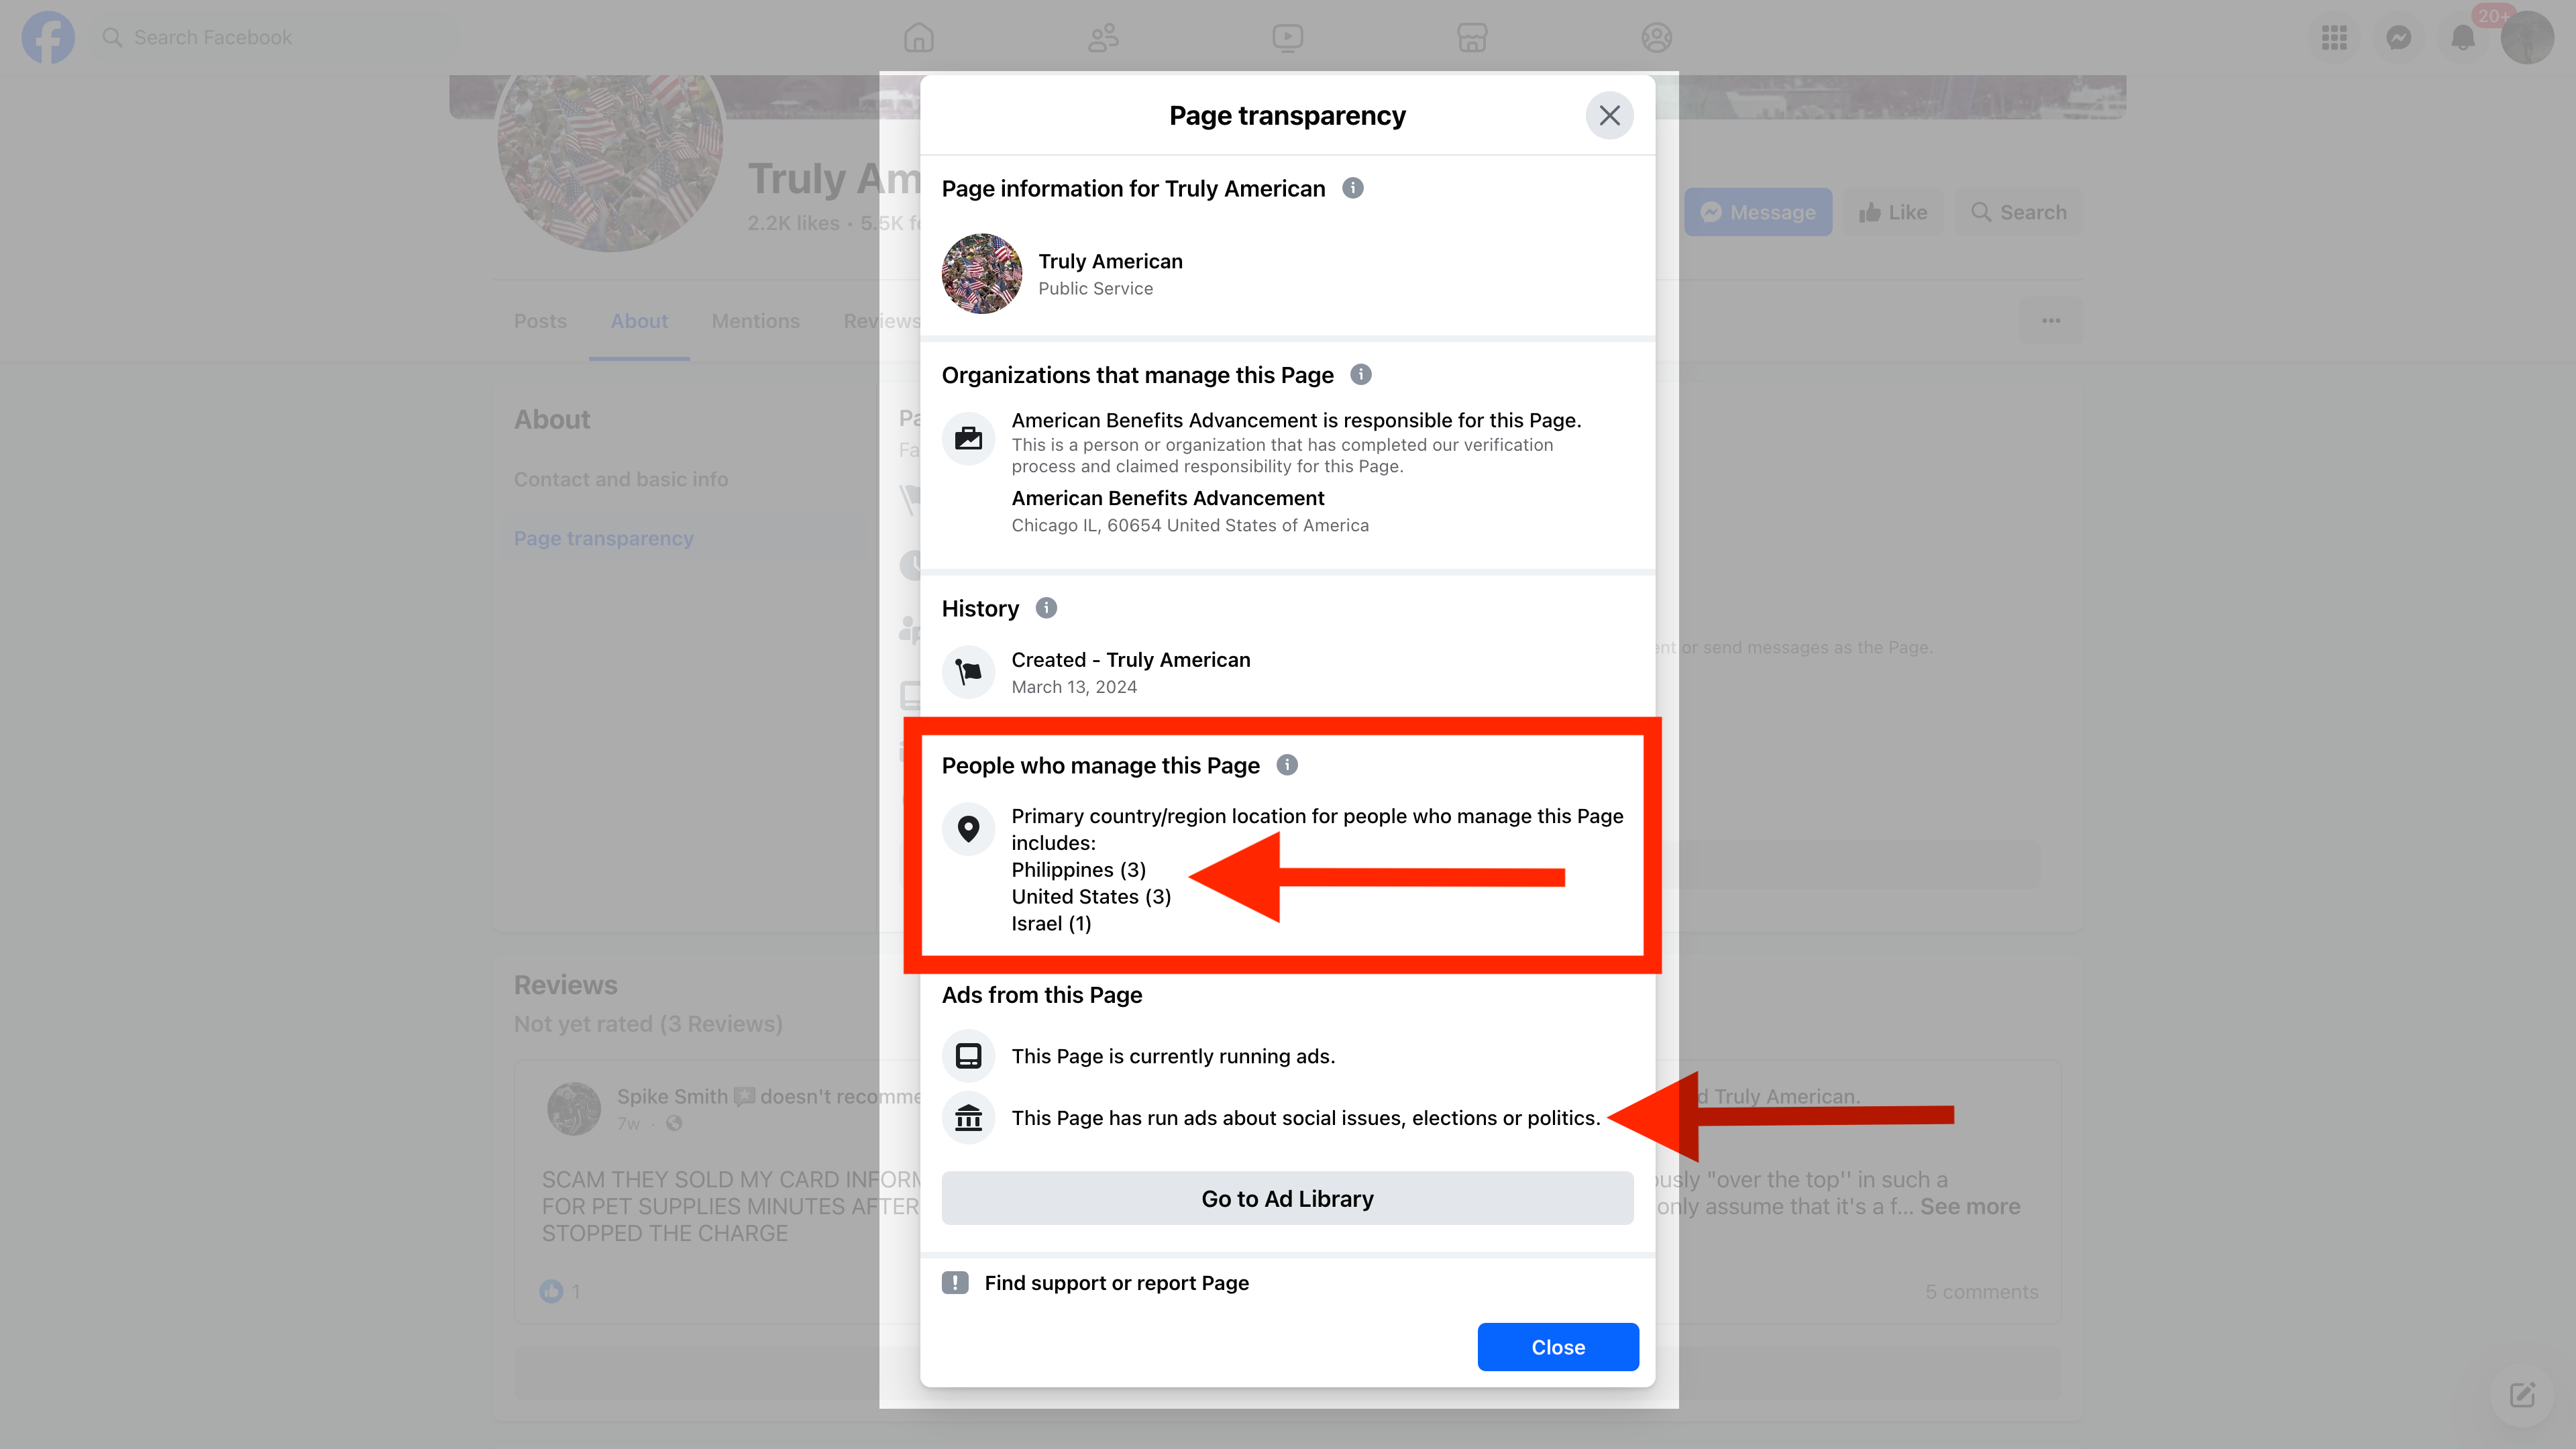Open the Watch video icon

tap(1287, 38)
